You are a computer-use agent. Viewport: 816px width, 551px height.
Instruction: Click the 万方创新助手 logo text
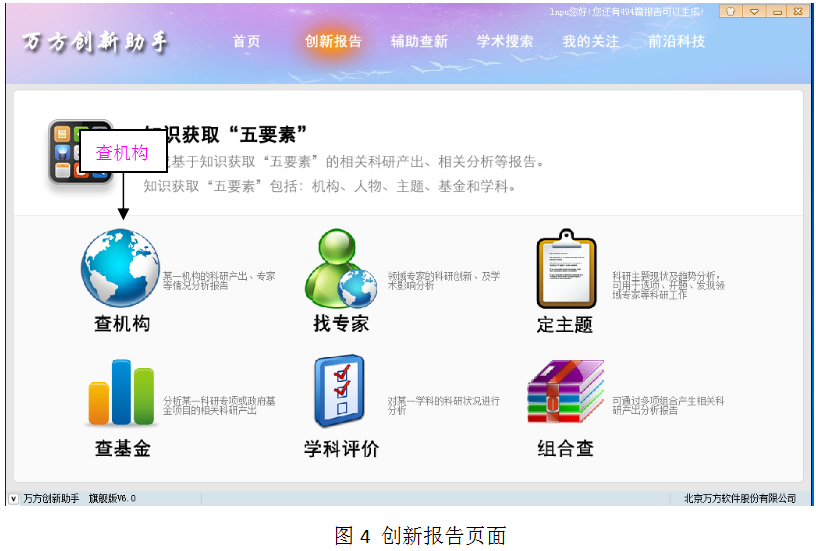(95, 42)
